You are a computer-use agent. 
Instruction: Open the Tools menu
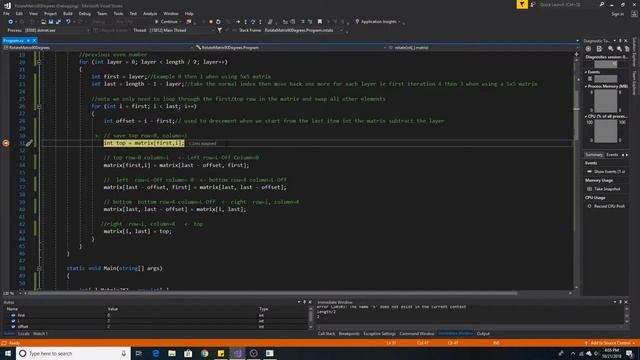coord(118,13)
